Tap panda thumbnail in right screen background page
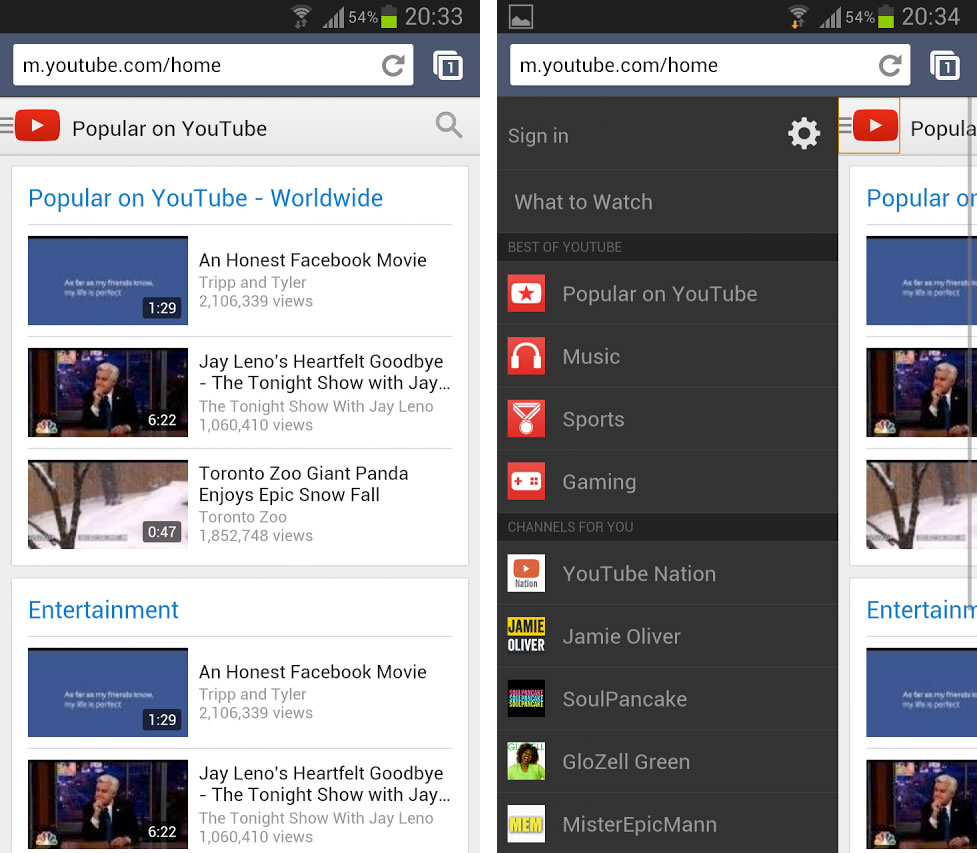The image size is (977, 853). [x=921, y=505]
